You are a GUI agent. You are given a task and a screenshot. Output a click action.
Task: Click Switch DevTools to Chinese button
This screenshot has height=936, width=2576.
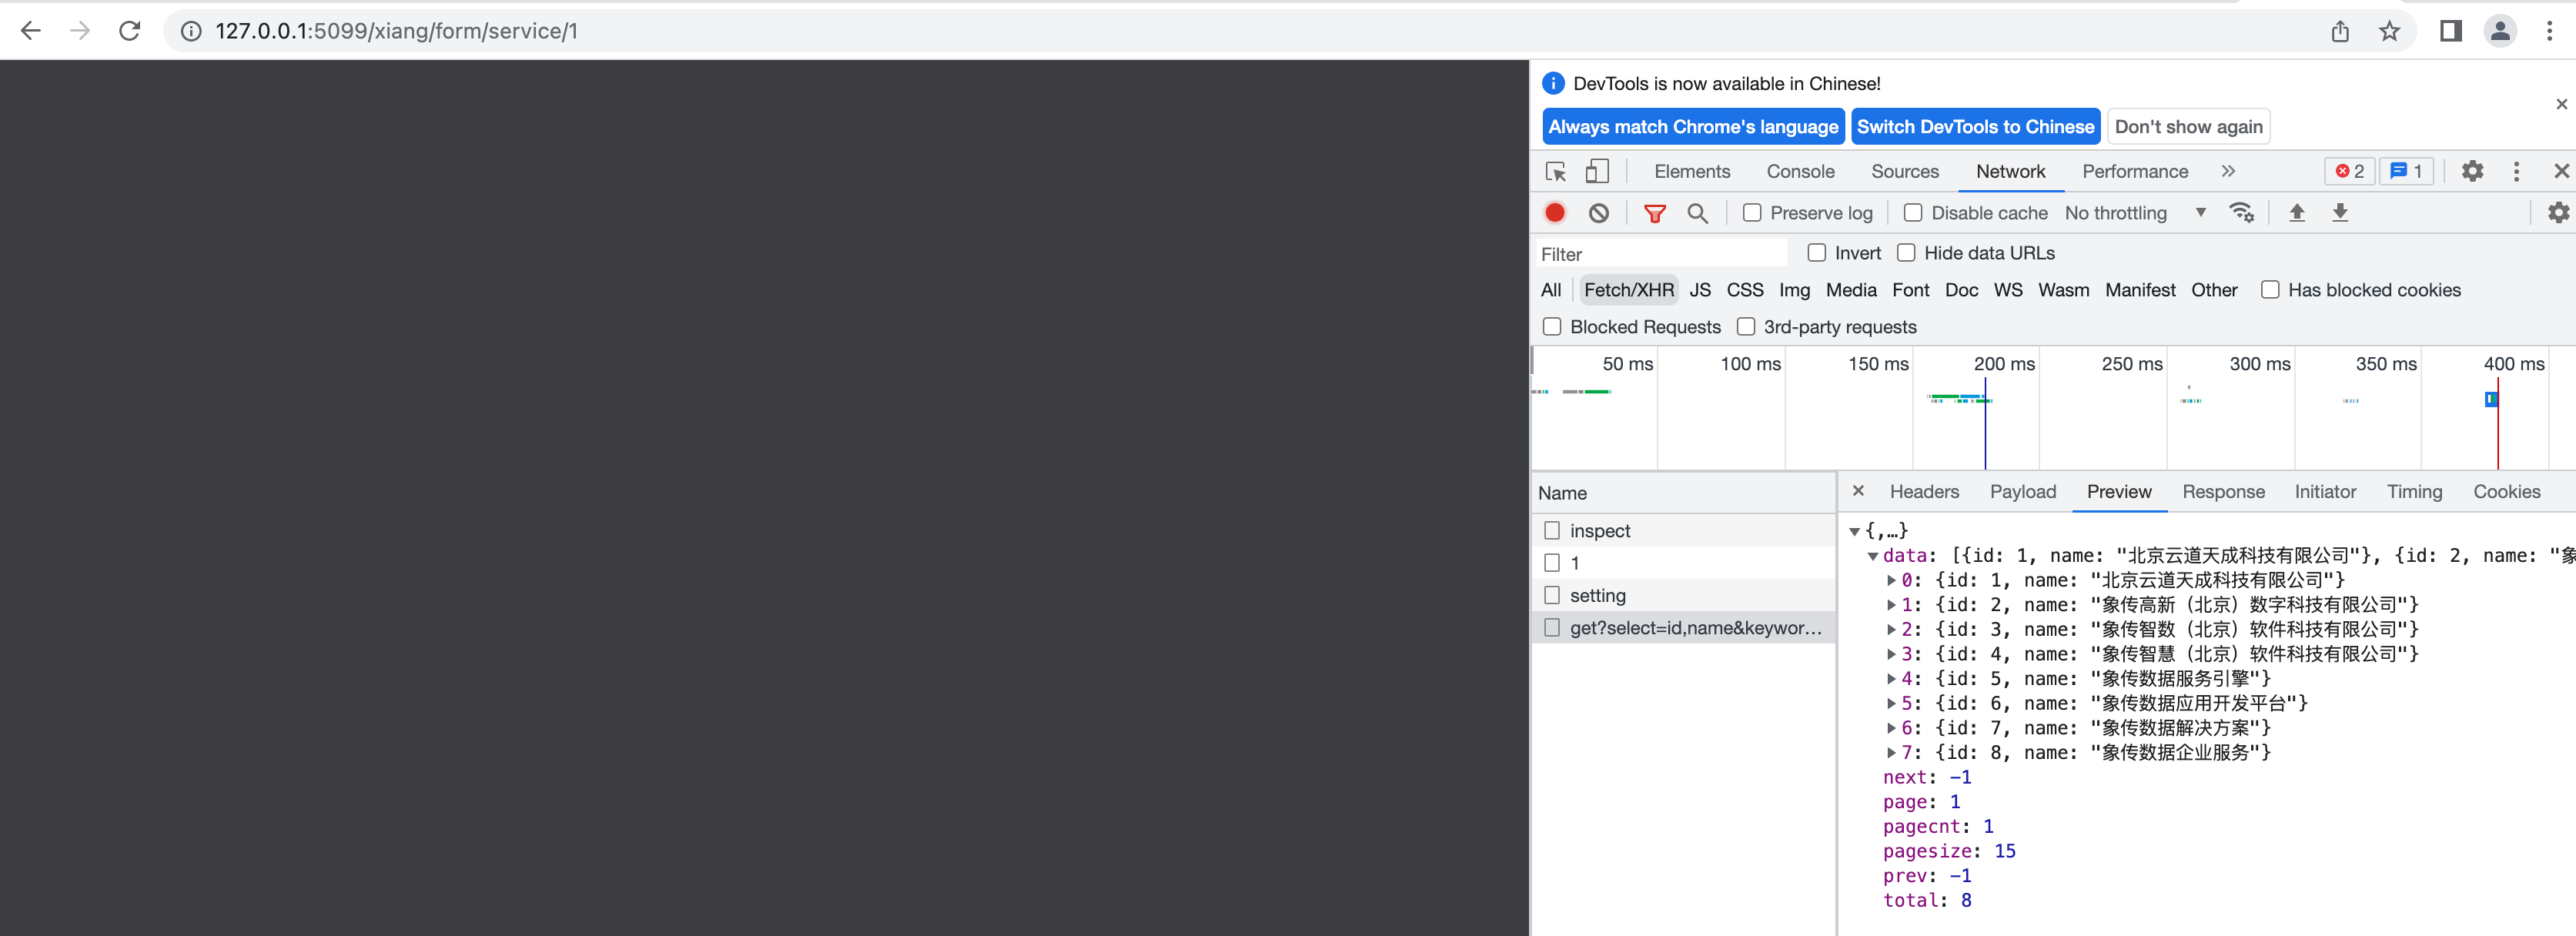[x=1975, y=127]
